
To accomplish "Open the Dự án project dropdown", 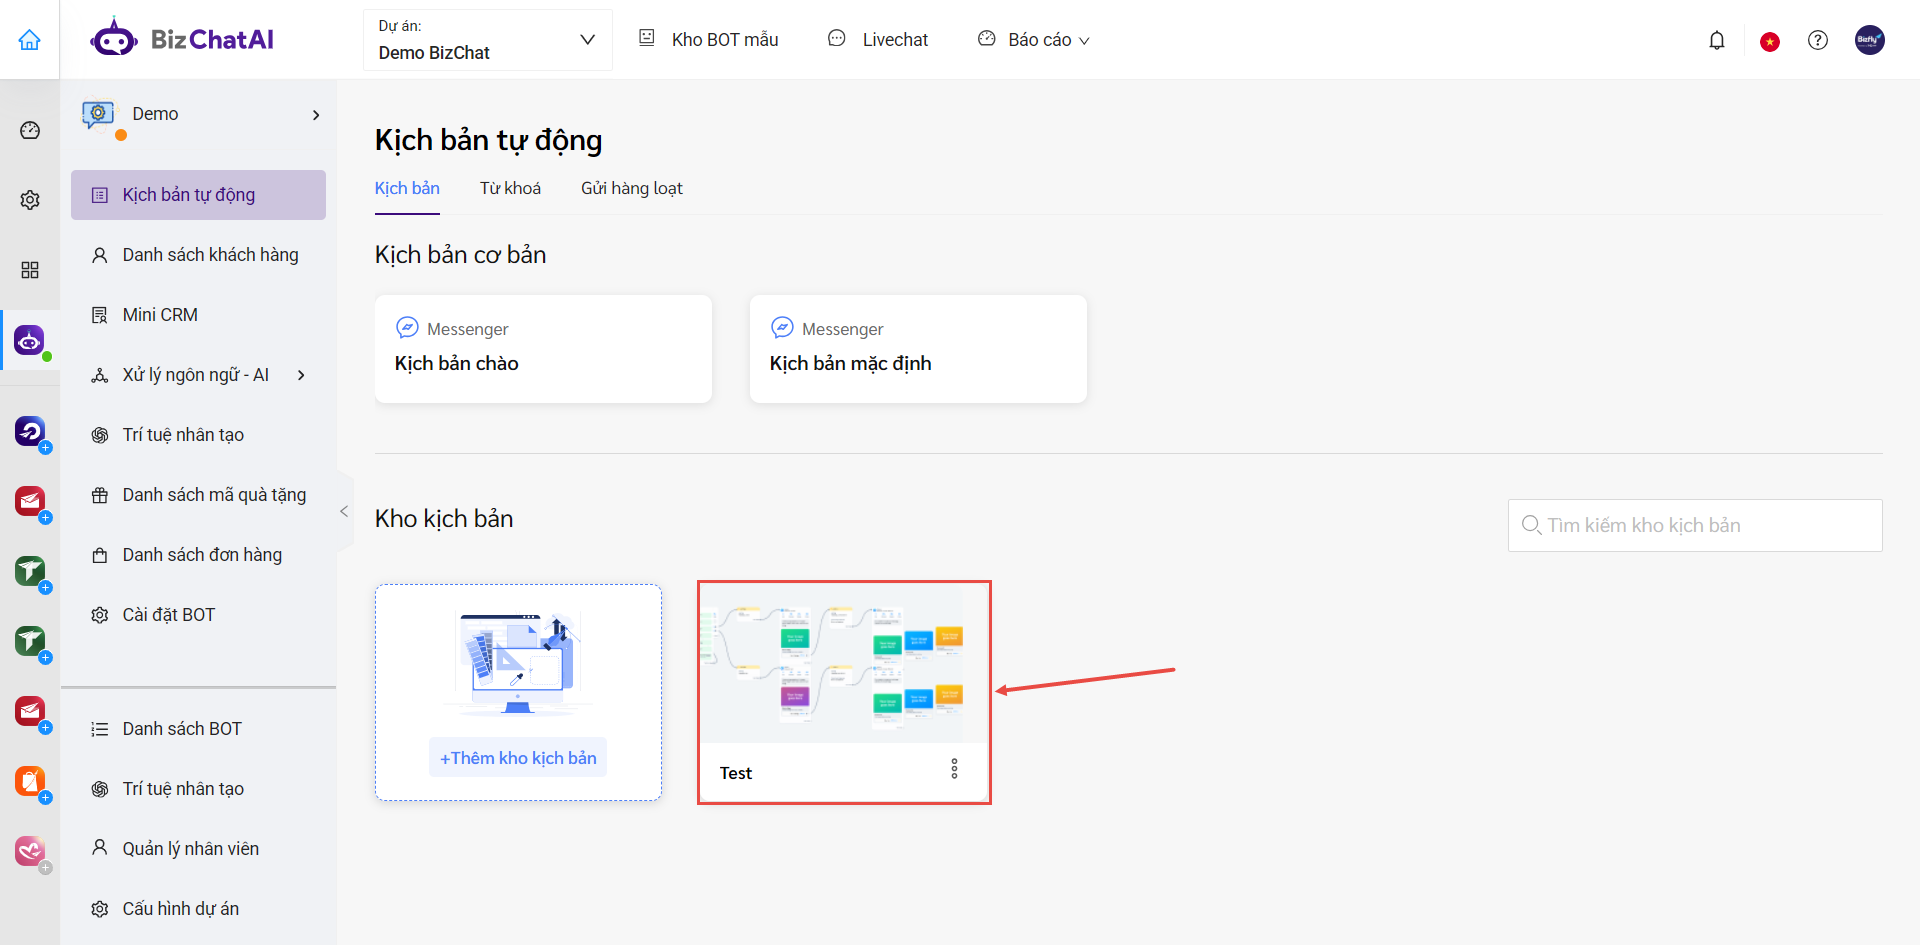I will 487,40.
